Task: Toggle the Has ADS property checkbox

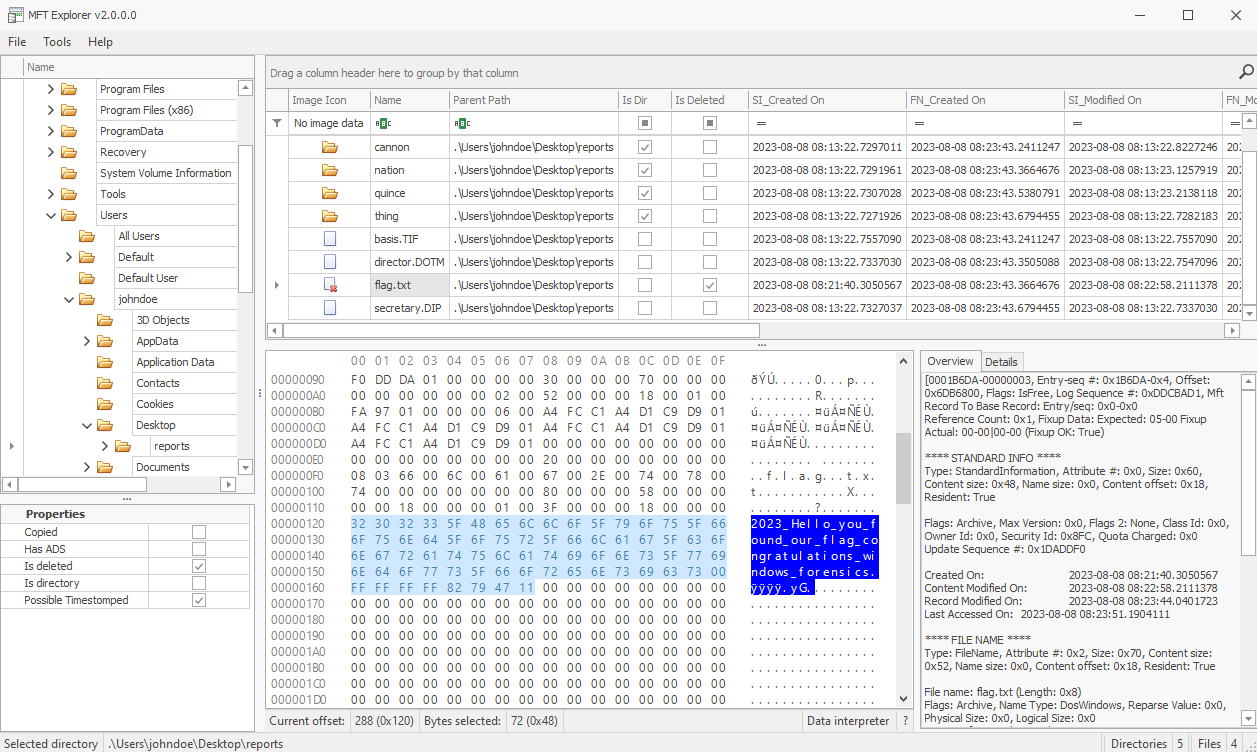Action: pyautogui.click(x=199, y=549)
